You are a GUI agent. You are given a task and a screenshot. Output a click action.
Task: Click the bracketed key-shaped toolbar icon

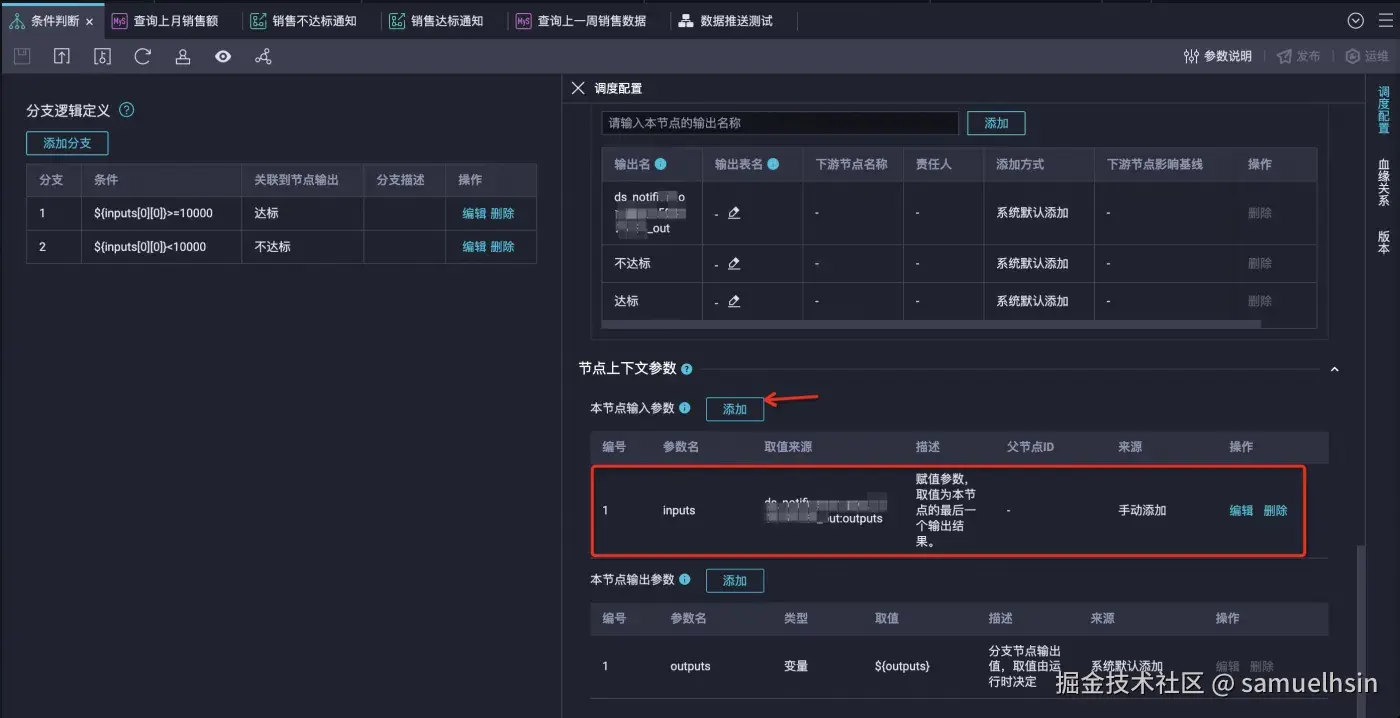tap(102, 57)
